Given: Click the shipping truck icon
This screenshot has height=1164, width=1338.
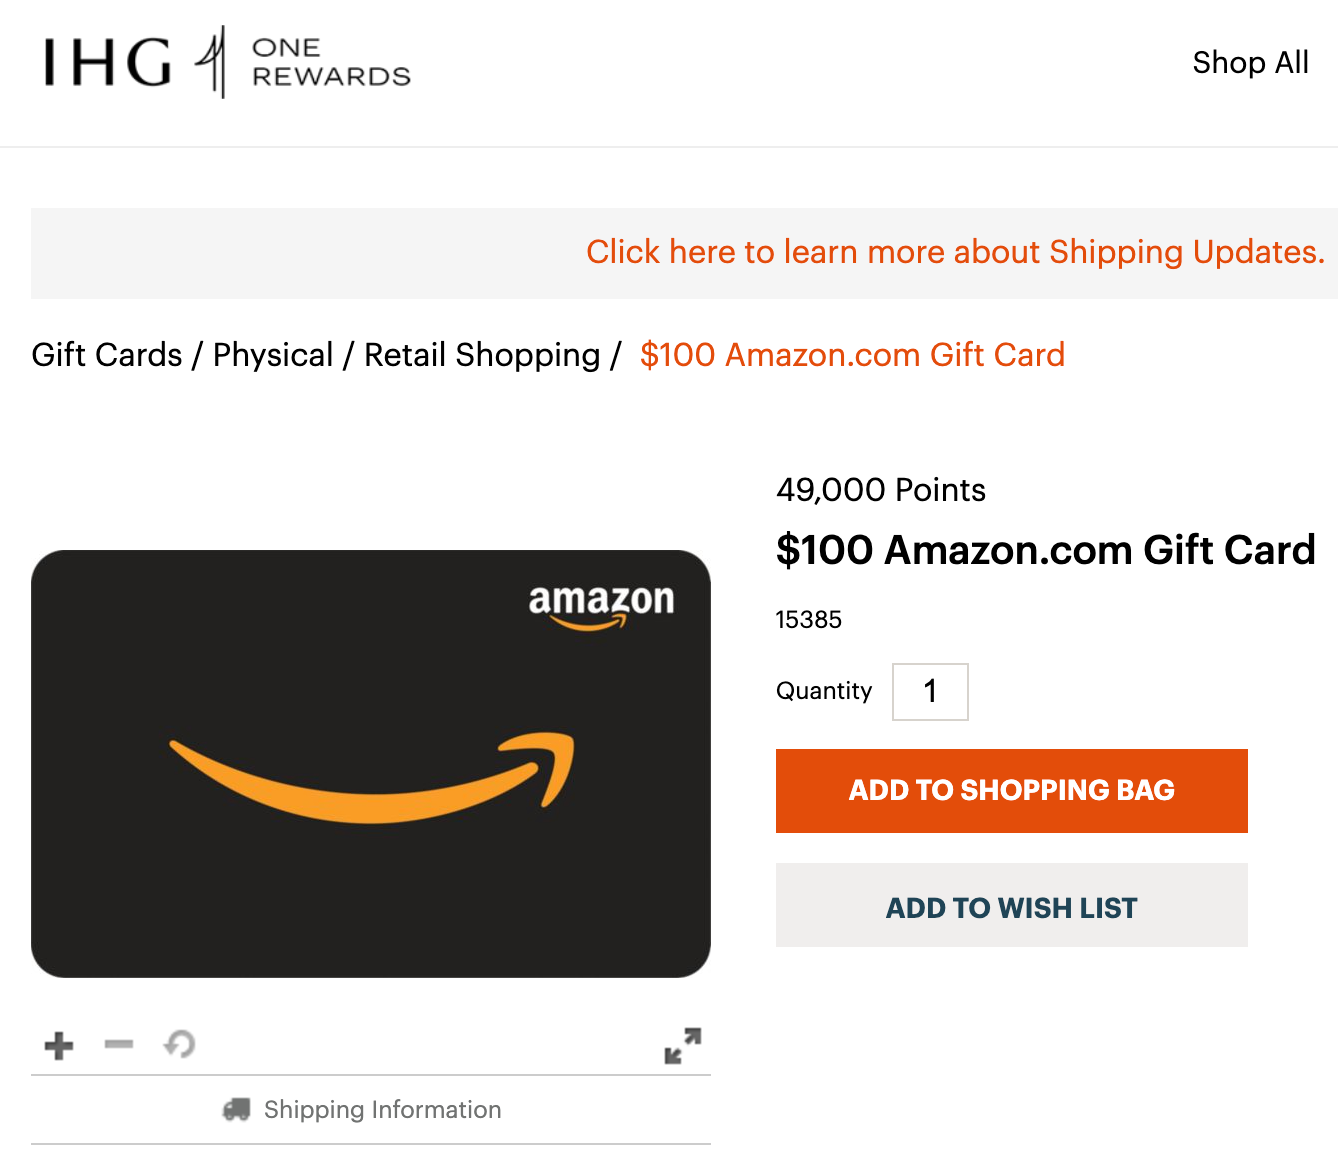Looking at the screenshot, I should [238, 1109].
